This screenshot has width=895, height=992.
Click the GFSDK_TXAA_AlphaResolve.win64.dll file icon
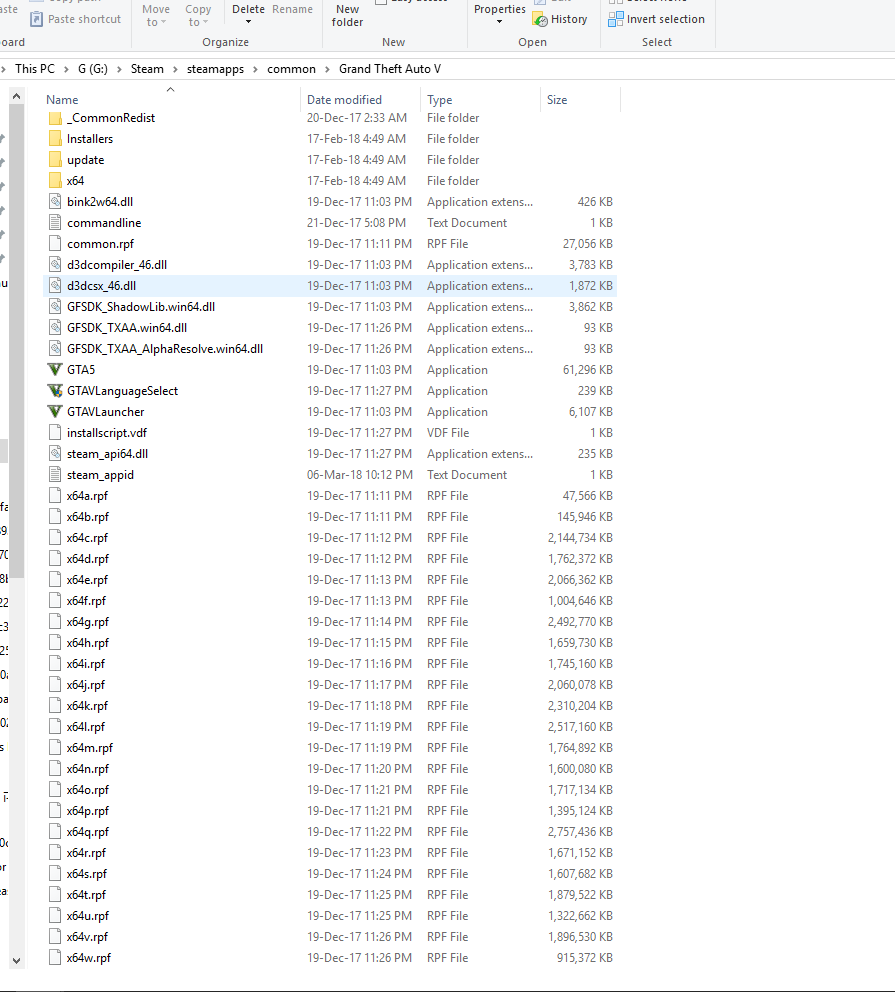tap(55, 349)
